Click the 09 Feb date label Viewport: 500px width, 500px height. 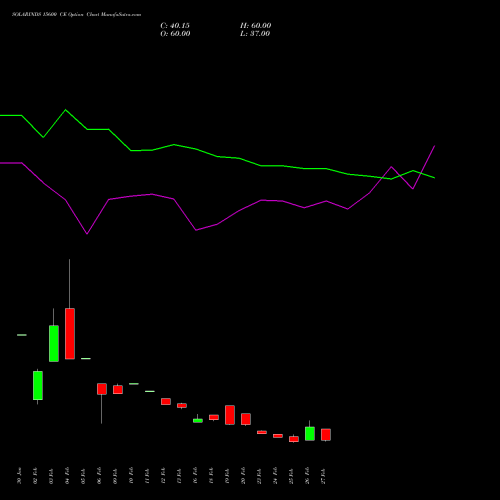point(115,476)
